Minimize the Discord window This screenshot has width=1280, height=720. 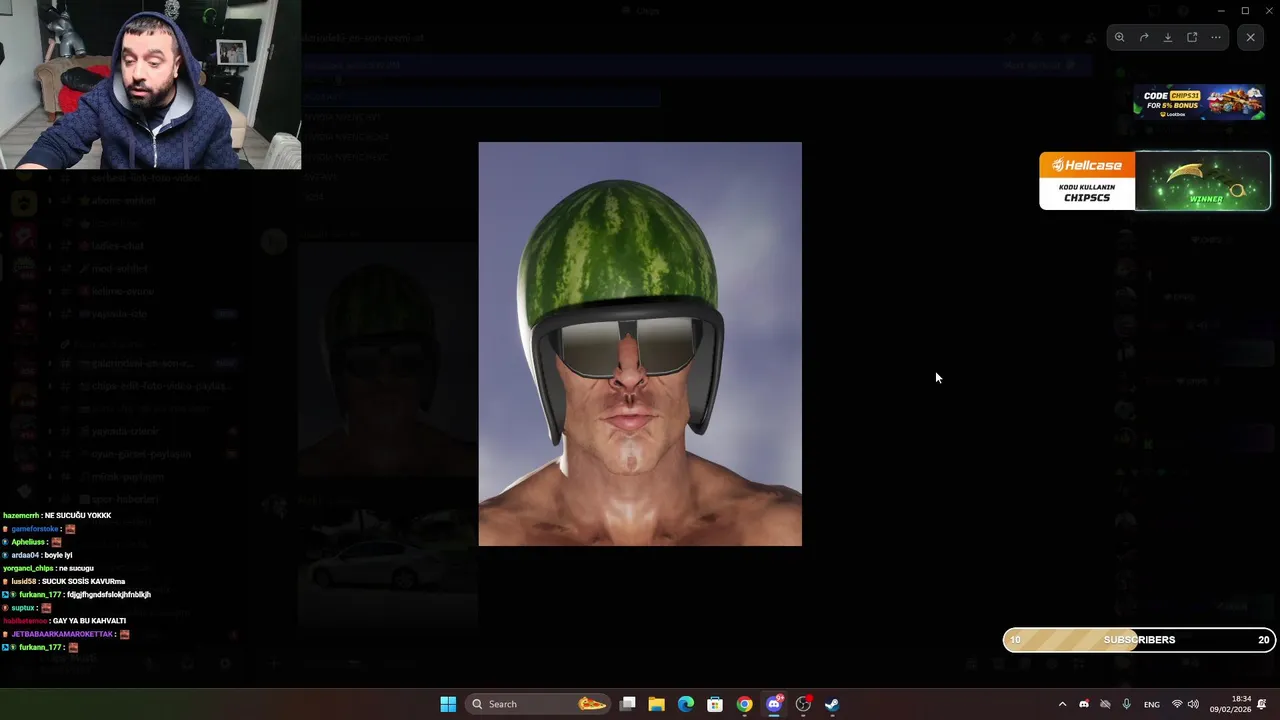click(x=1222, y=11)
